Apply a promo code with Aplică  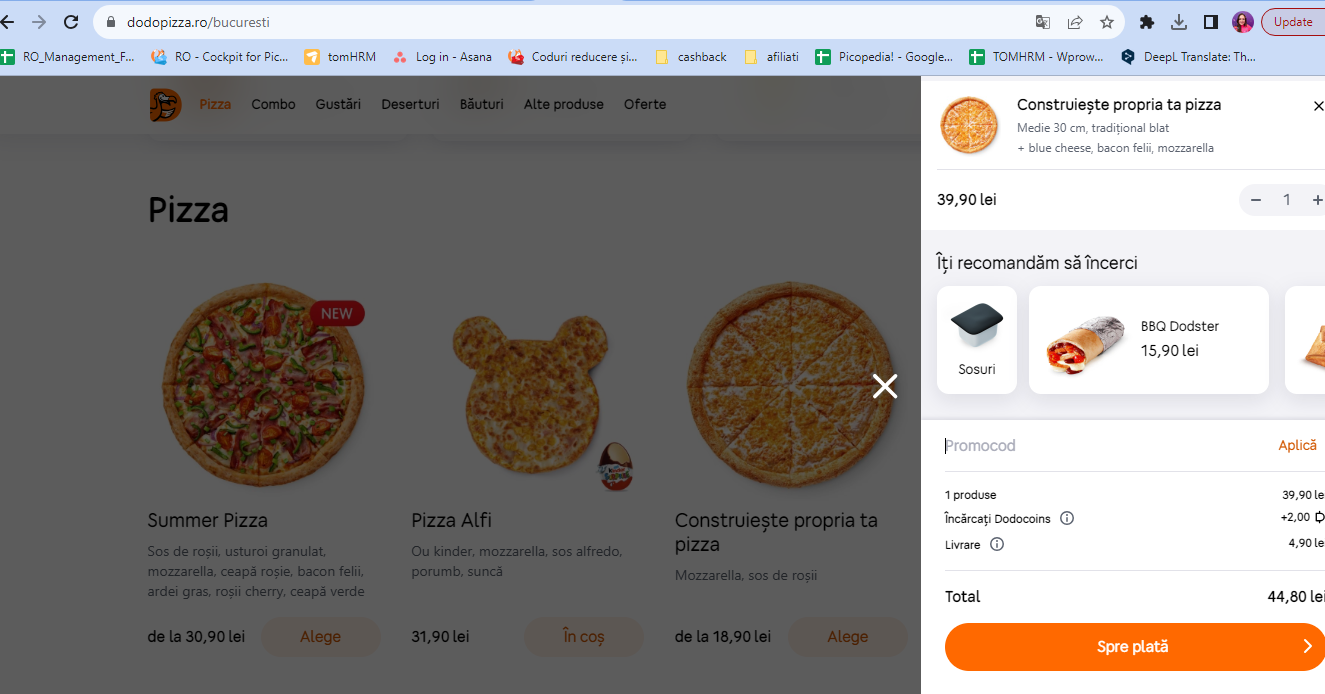tap(1296, 445)
